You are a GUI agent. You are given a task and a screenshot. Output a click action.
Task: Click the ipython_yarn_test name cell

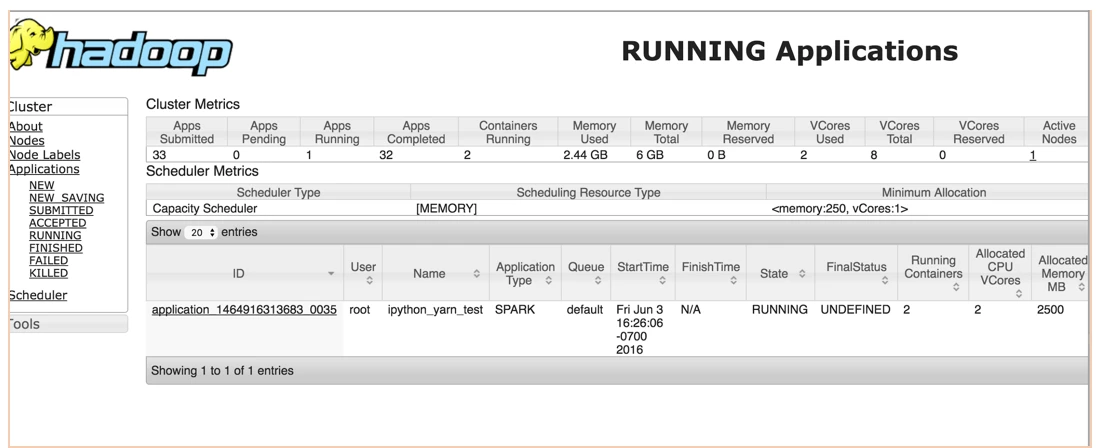tap(435, 310)
